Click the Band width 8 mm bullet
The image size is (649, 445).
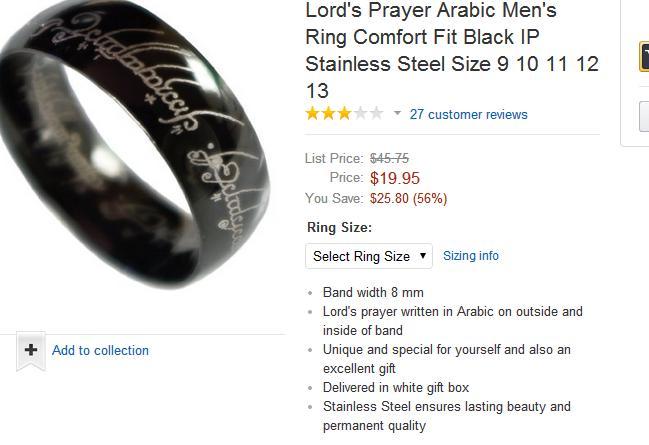click(373, 293)
